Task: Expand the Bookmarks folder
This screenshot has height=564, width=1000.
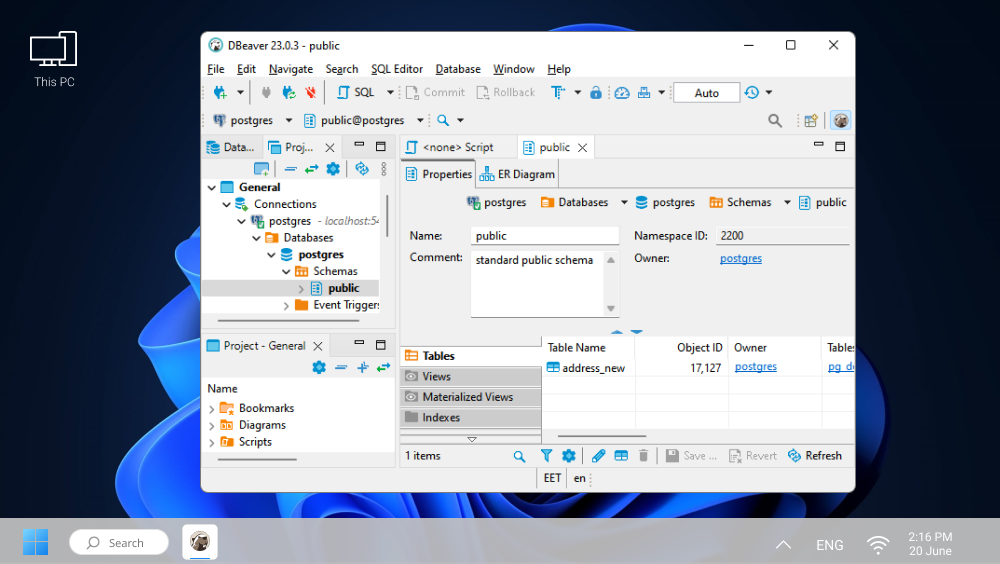Action: click(212, 409)
